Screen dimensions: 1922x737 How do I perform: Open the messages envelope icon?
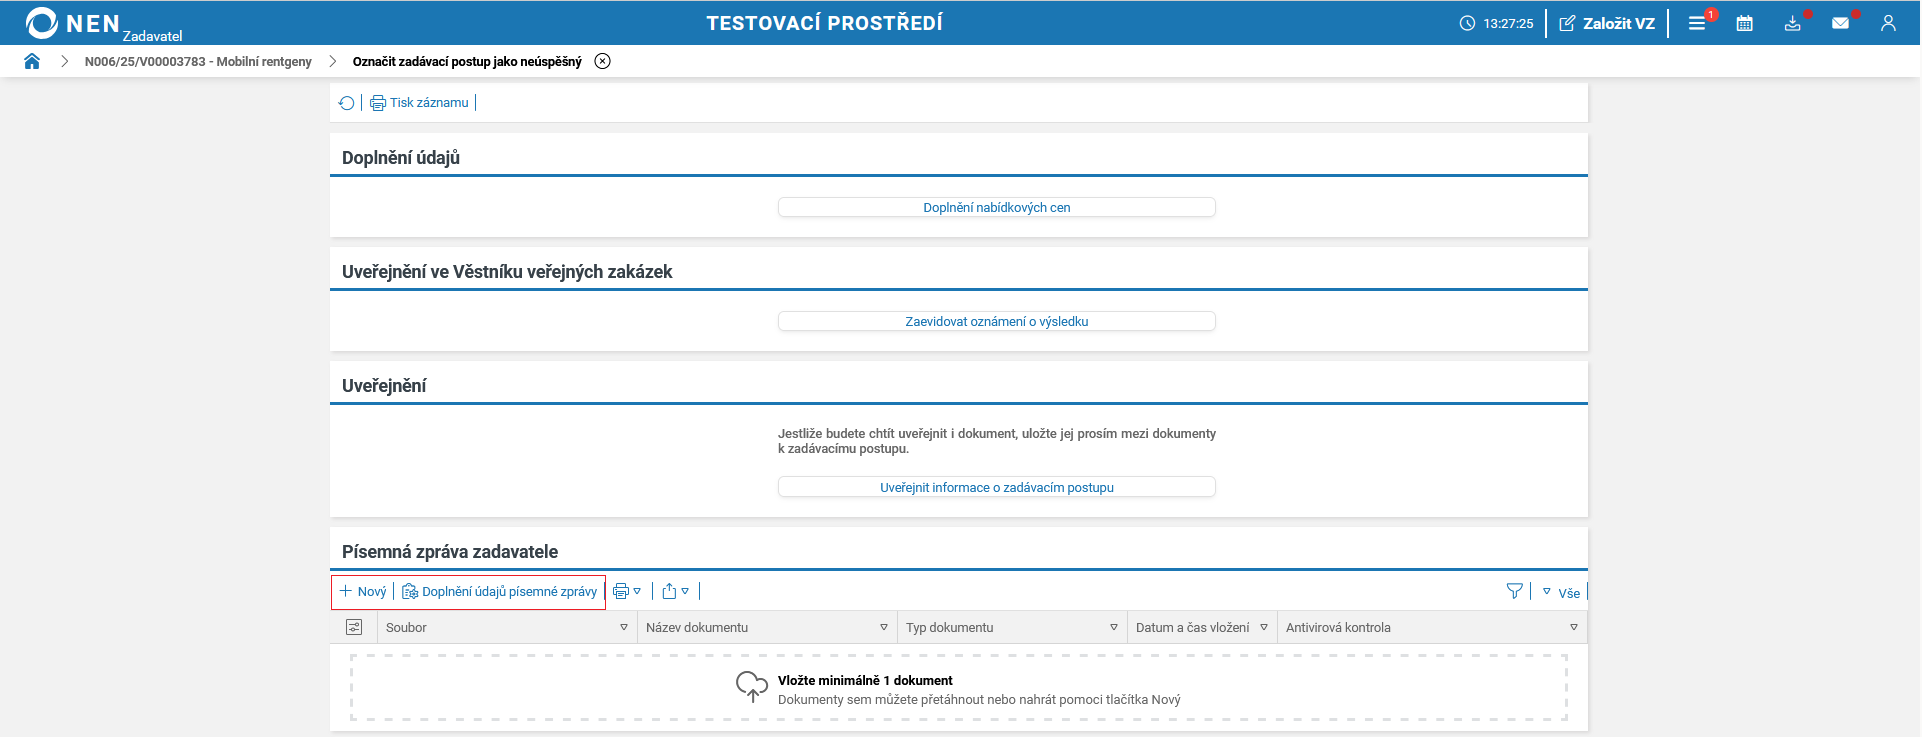tap(1840, 23)
